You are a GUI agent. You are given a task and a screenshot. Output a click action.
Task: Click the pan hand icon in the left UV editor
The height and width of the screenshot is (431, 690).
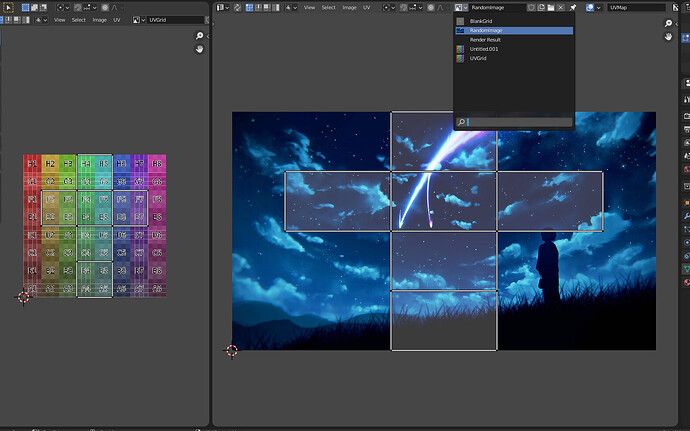coord(199,49)
